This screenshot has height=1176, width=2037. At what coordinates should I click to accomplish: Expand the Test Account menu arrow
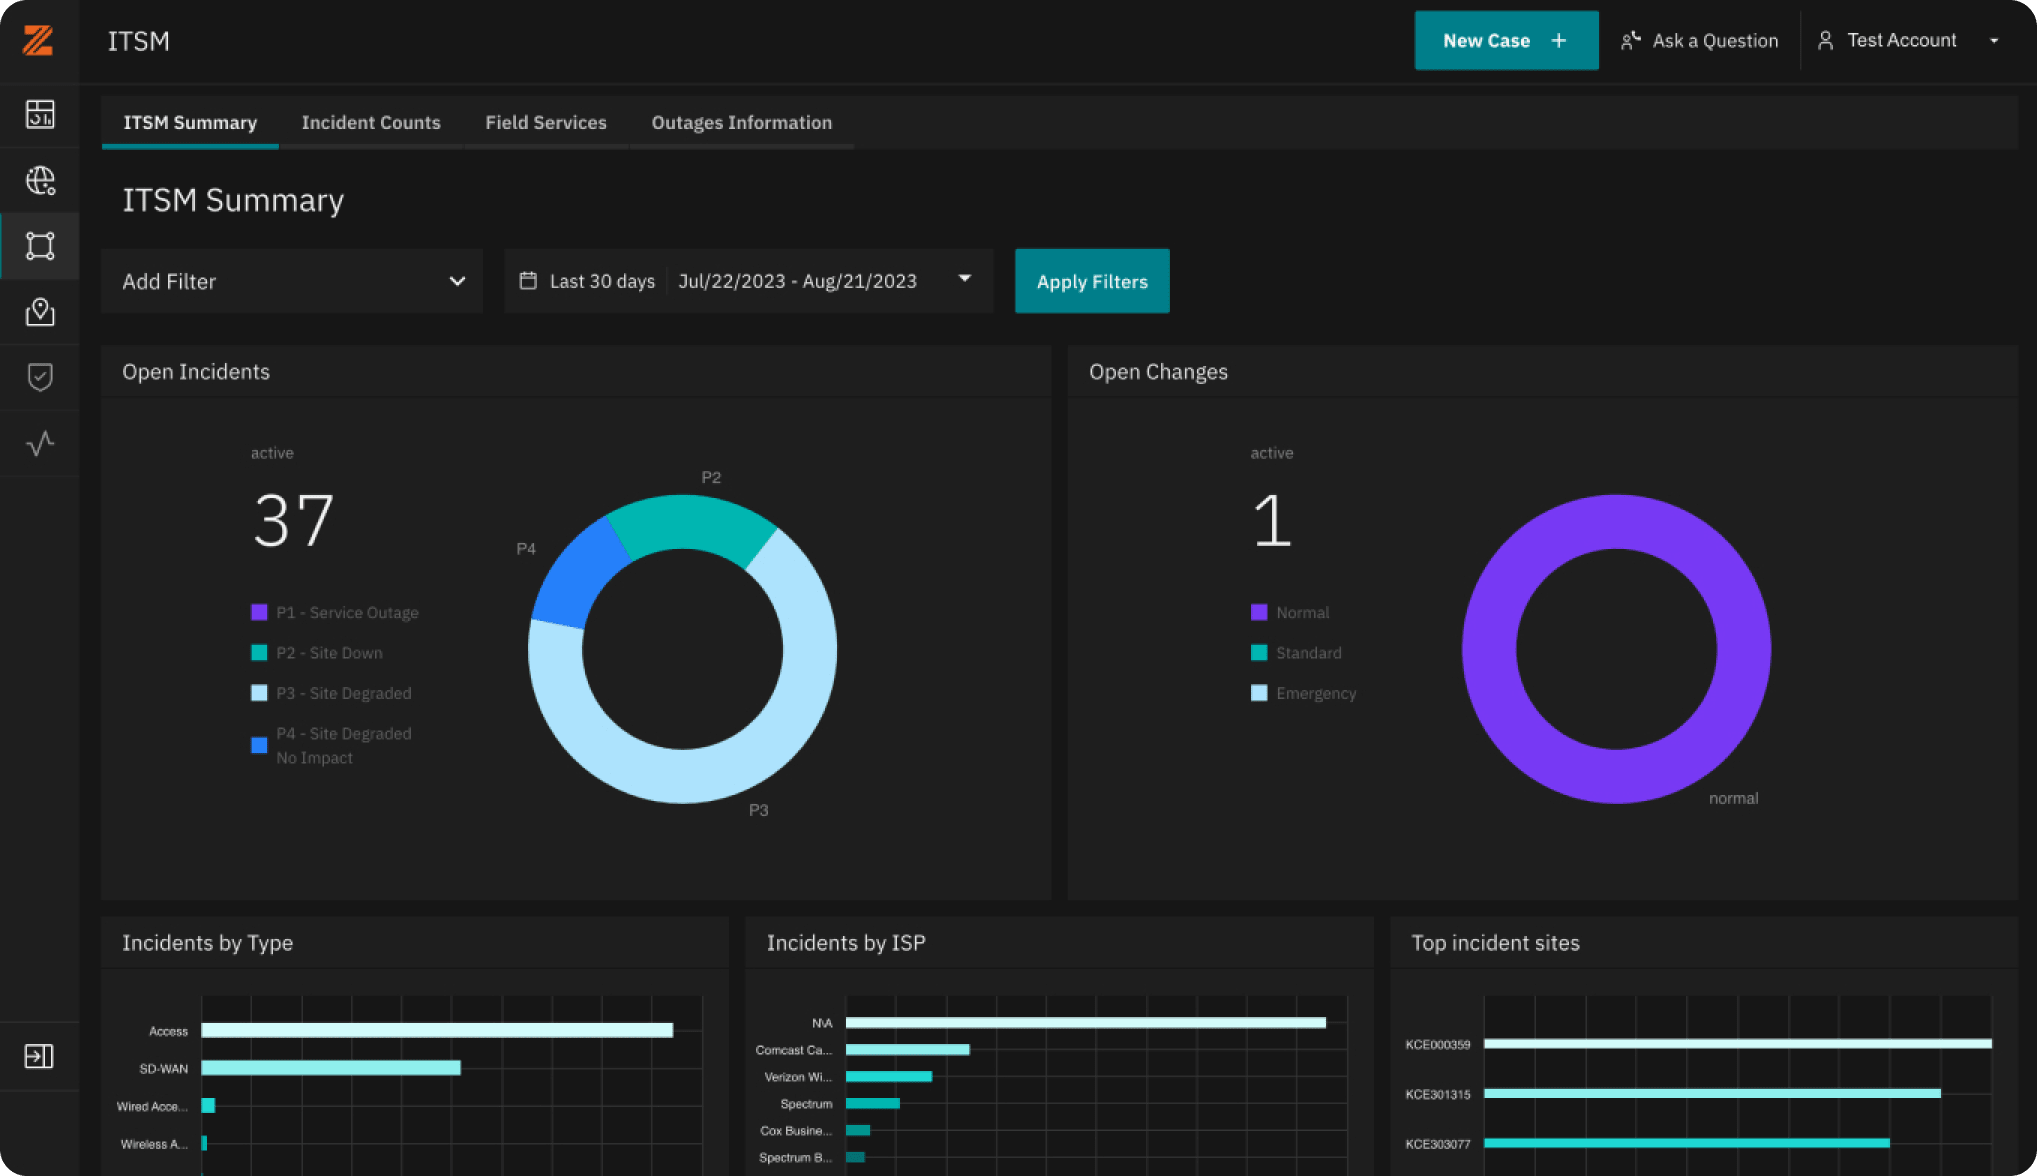coord(1994,41)
